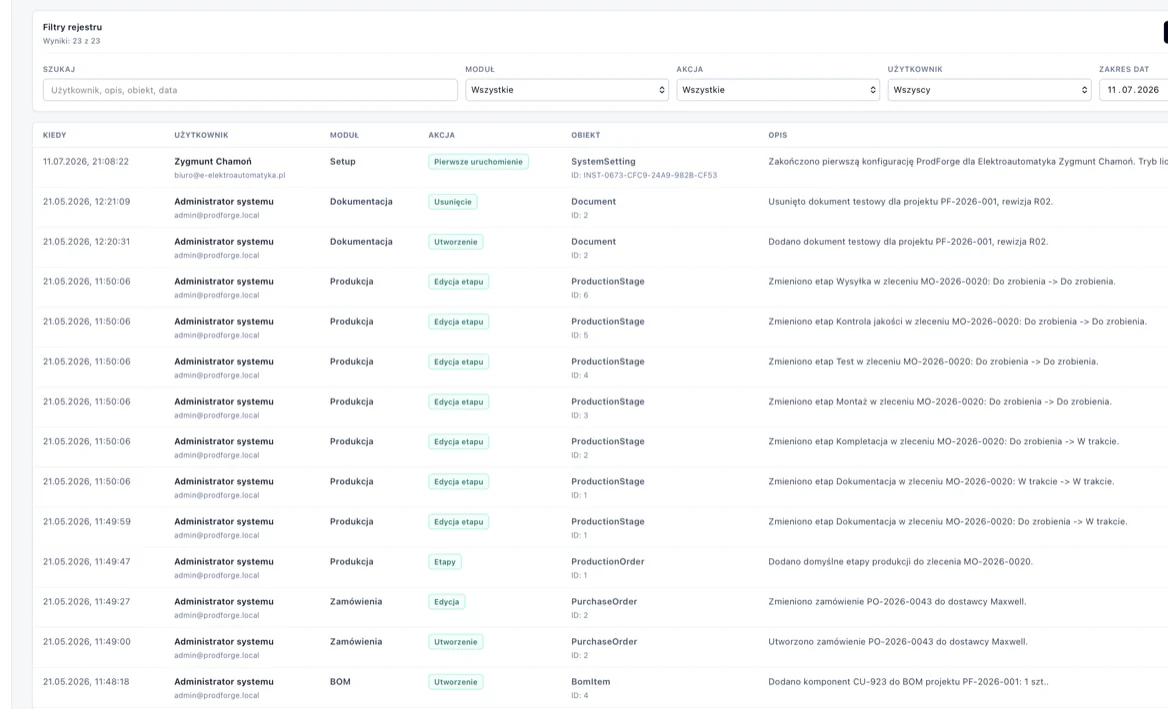Screen dimensions: 1168x709
Task: Click Edycja etapu badge for Montaż row
Action: pyautogui.click(x=459, y=402)
